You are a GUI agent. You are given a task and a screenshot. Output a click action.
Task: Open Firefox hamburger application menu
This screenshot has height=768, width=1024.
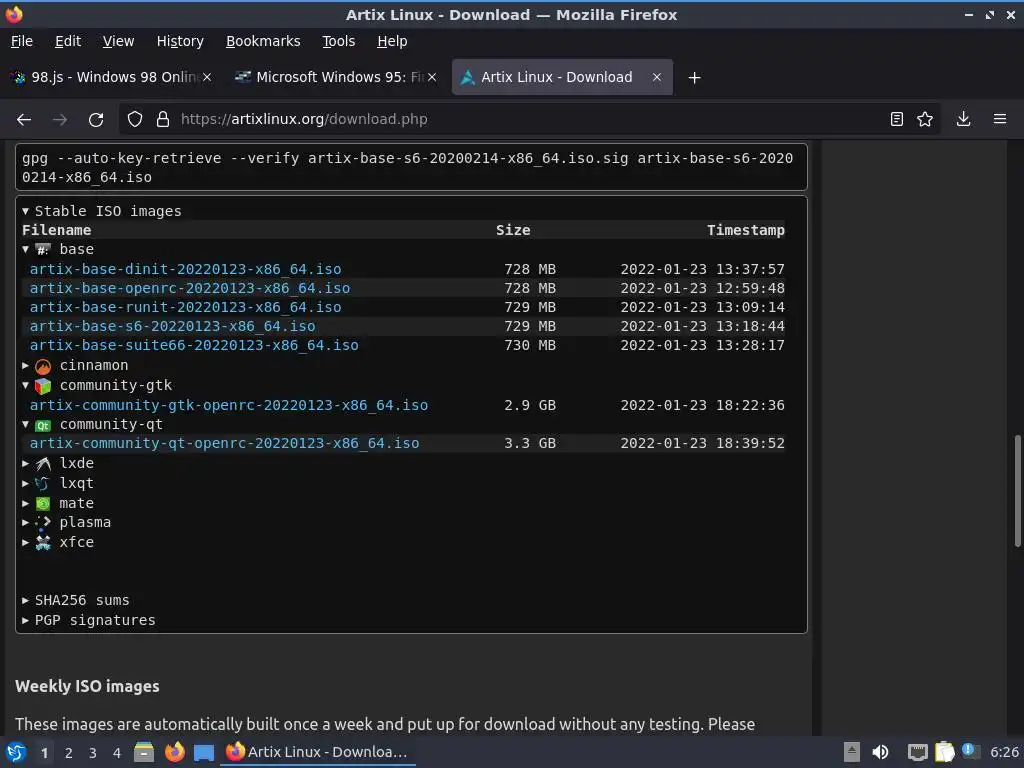coord(1000,119)
